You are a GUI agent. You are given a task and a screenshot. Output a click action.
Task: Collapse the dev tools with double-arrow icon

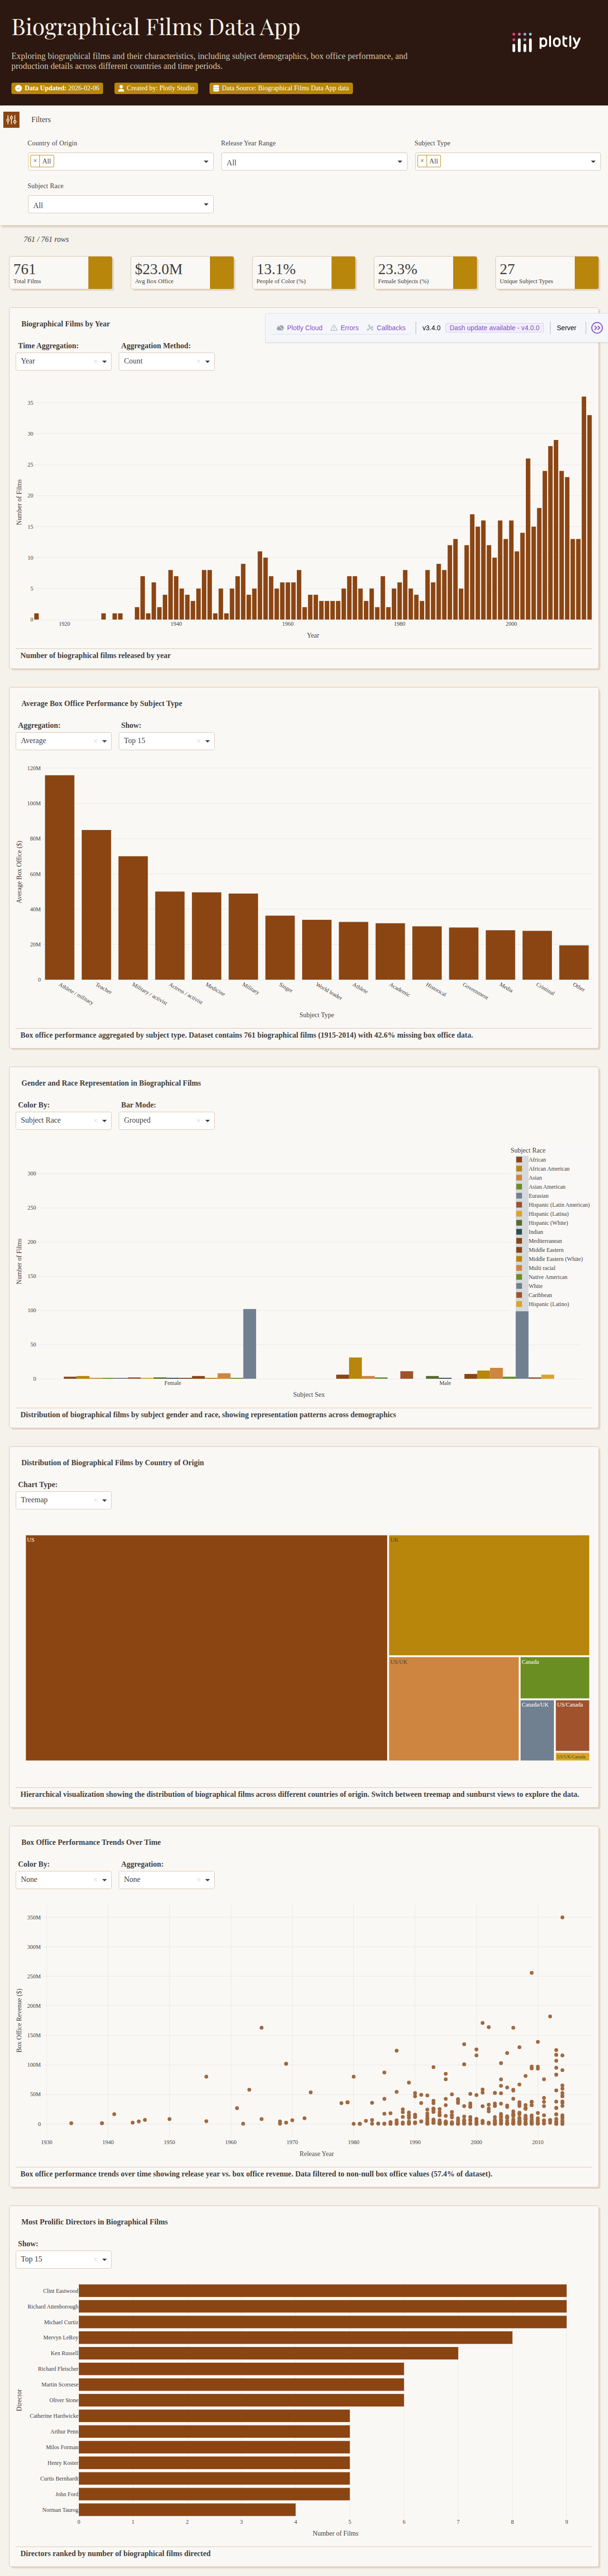(x=597, y=328)
